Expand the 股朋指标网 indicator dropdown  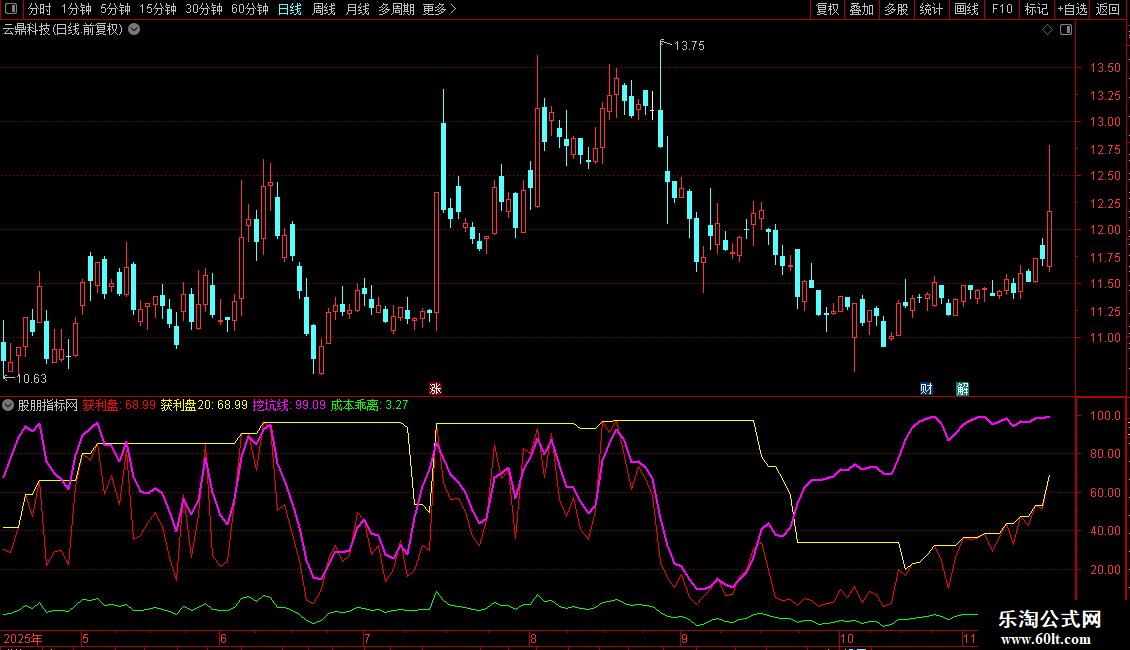point(9,405)
